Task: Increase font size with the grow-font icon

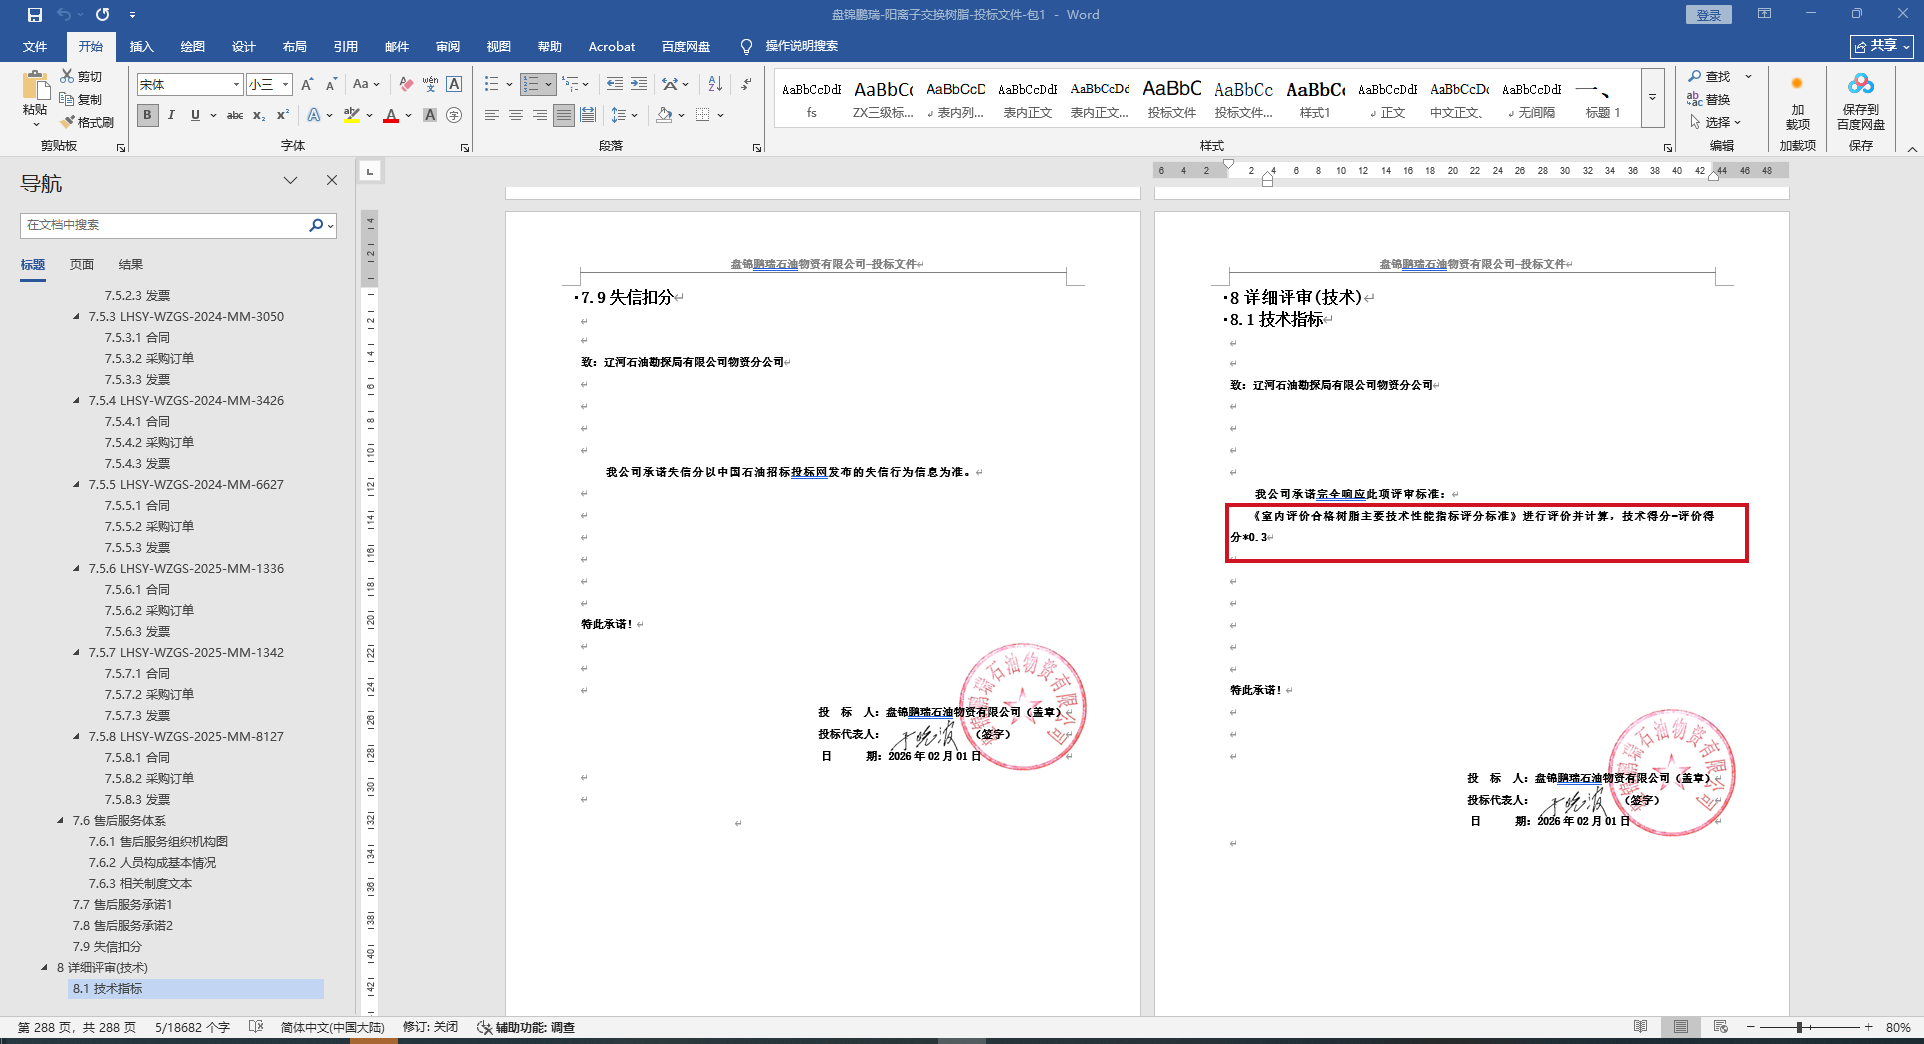Action: [x=307, y=84]
